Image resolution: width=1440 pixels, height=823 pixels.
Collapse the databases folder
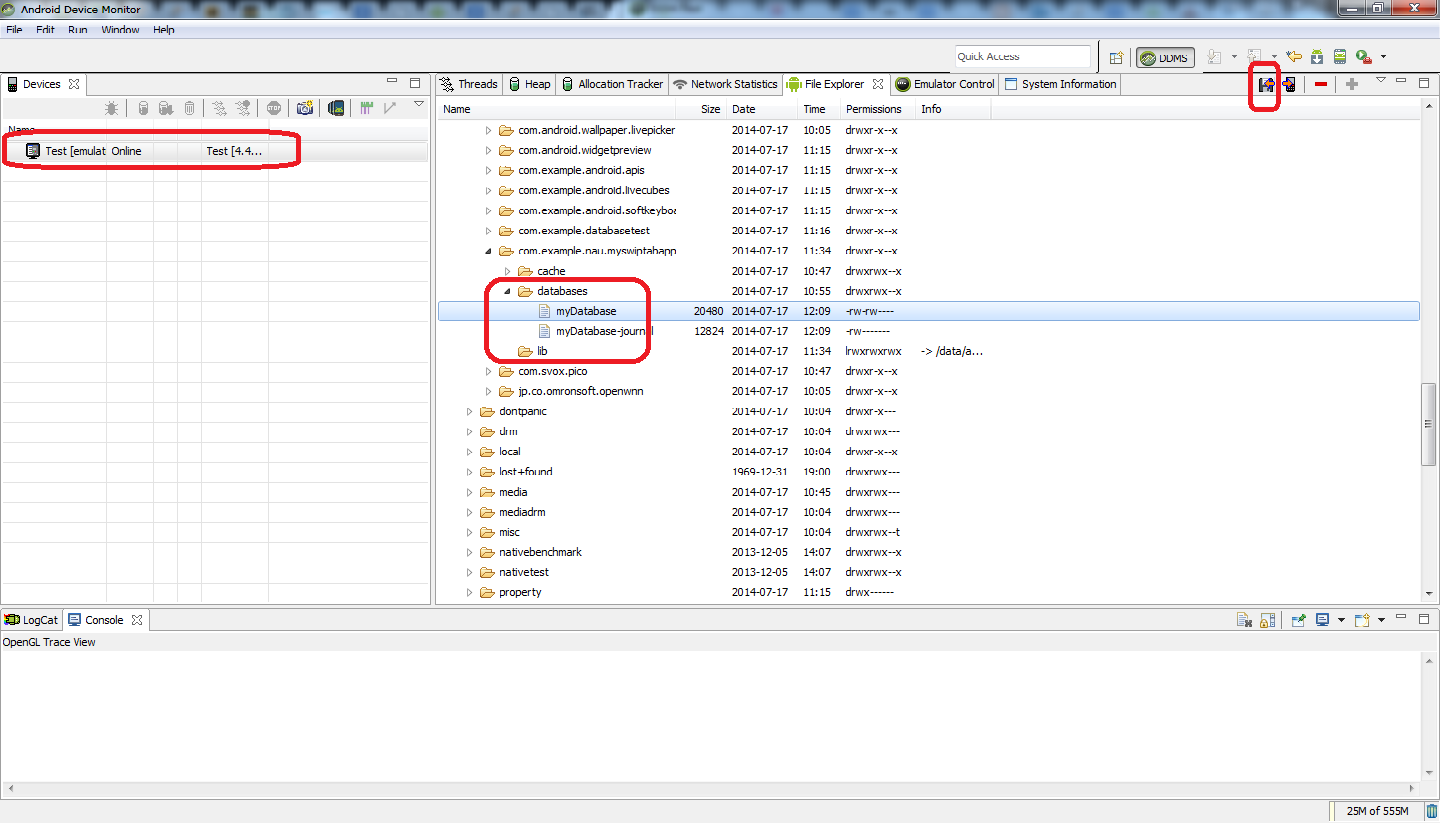(507, 291)
